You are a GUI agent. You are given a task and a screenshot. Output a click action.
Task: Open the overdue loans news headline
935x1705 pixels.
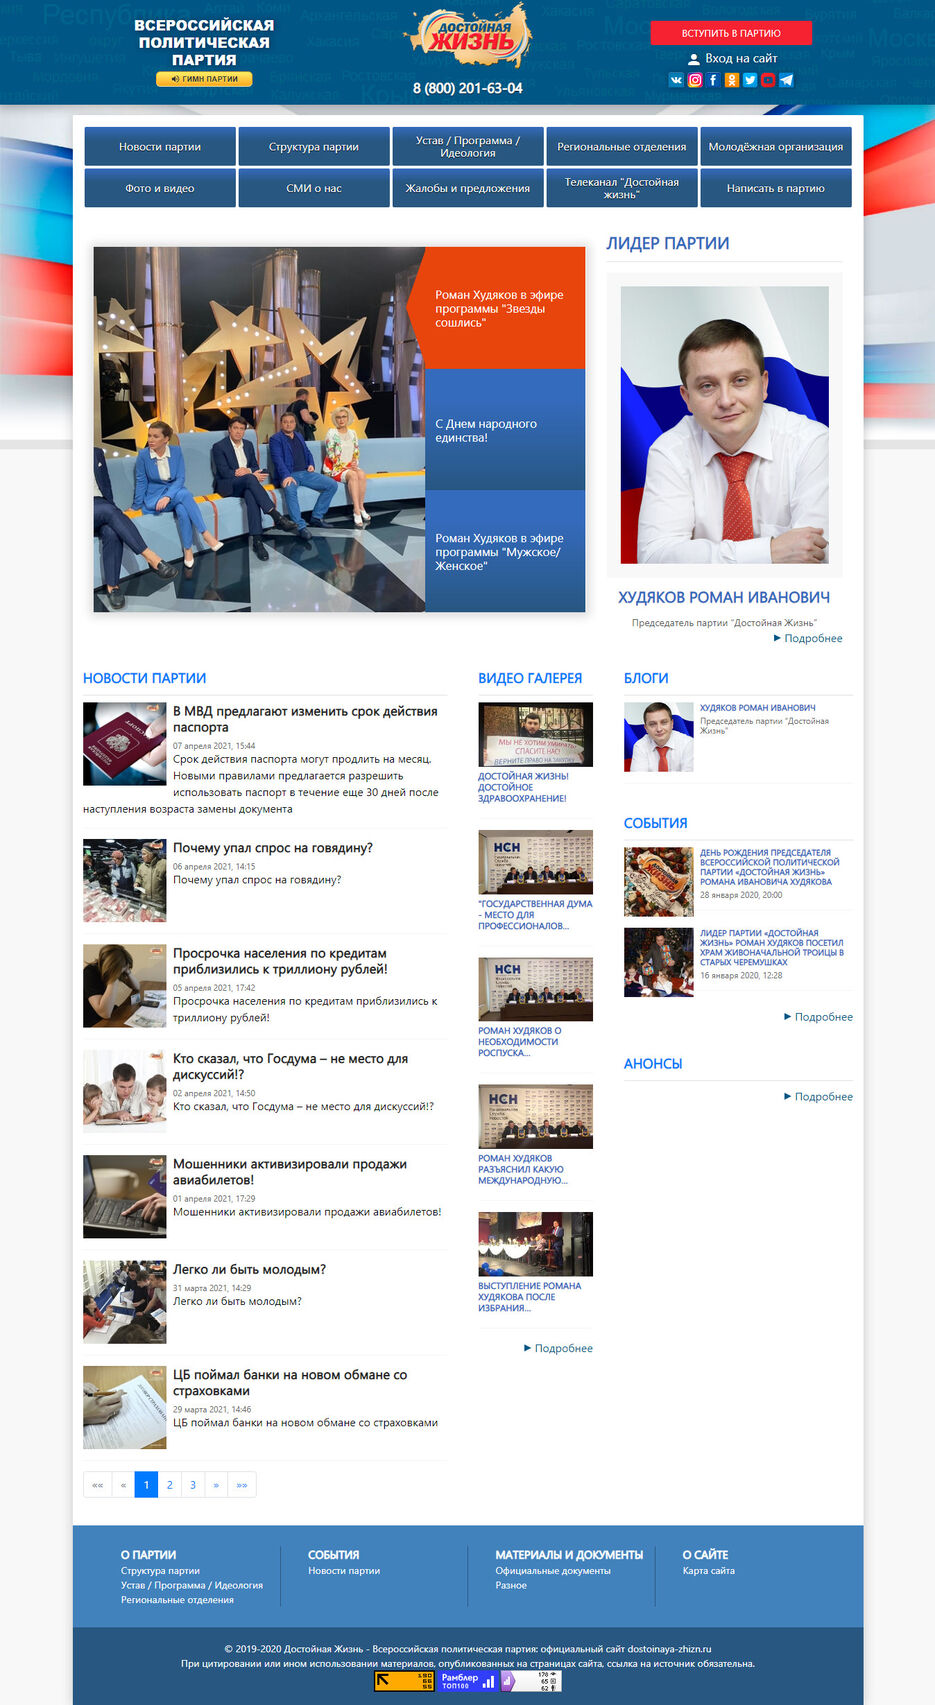click(280, 961)
